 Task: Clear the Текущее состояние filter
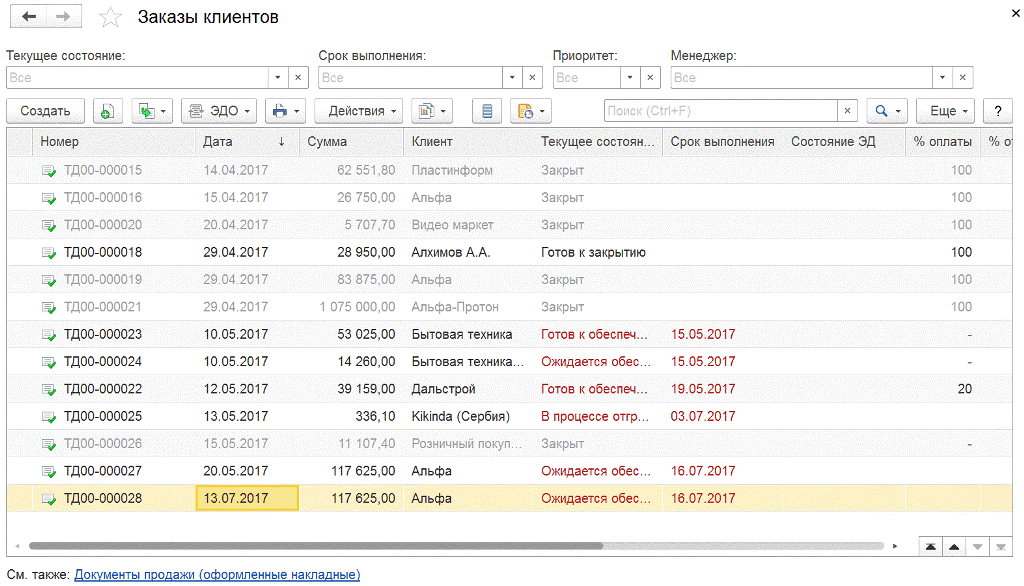coord(298,77)
